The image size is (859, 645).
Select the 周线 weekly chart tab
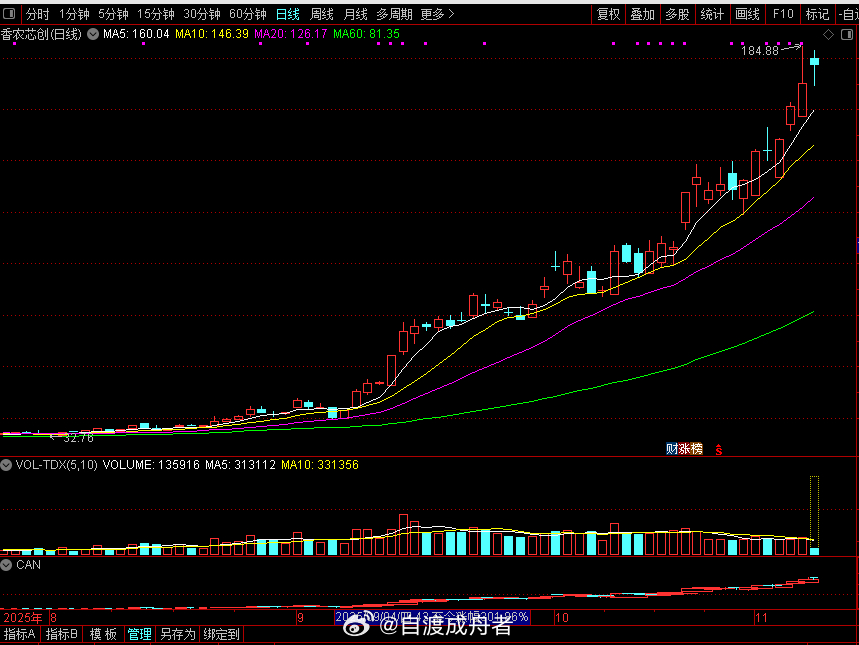pos(322,14)
